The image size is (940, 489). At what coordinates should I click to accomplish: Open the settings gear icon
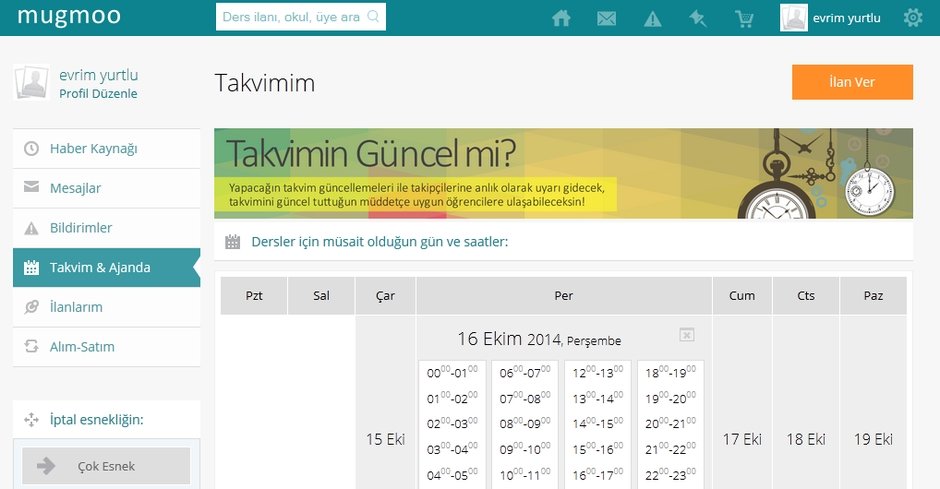[913, 17]
